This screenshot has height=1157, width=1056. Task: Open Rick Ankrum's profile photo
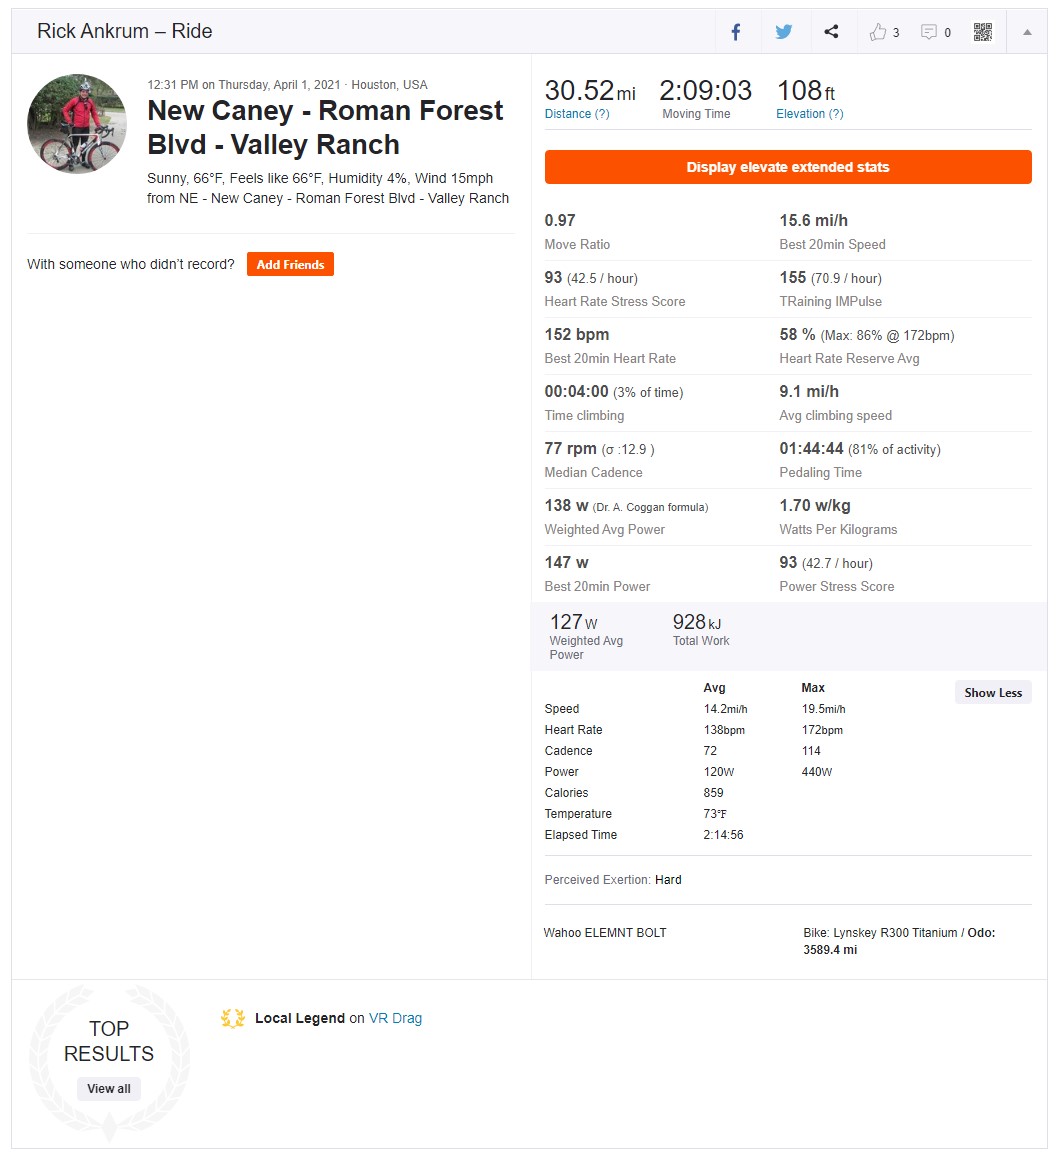click(x=77, y=123)
